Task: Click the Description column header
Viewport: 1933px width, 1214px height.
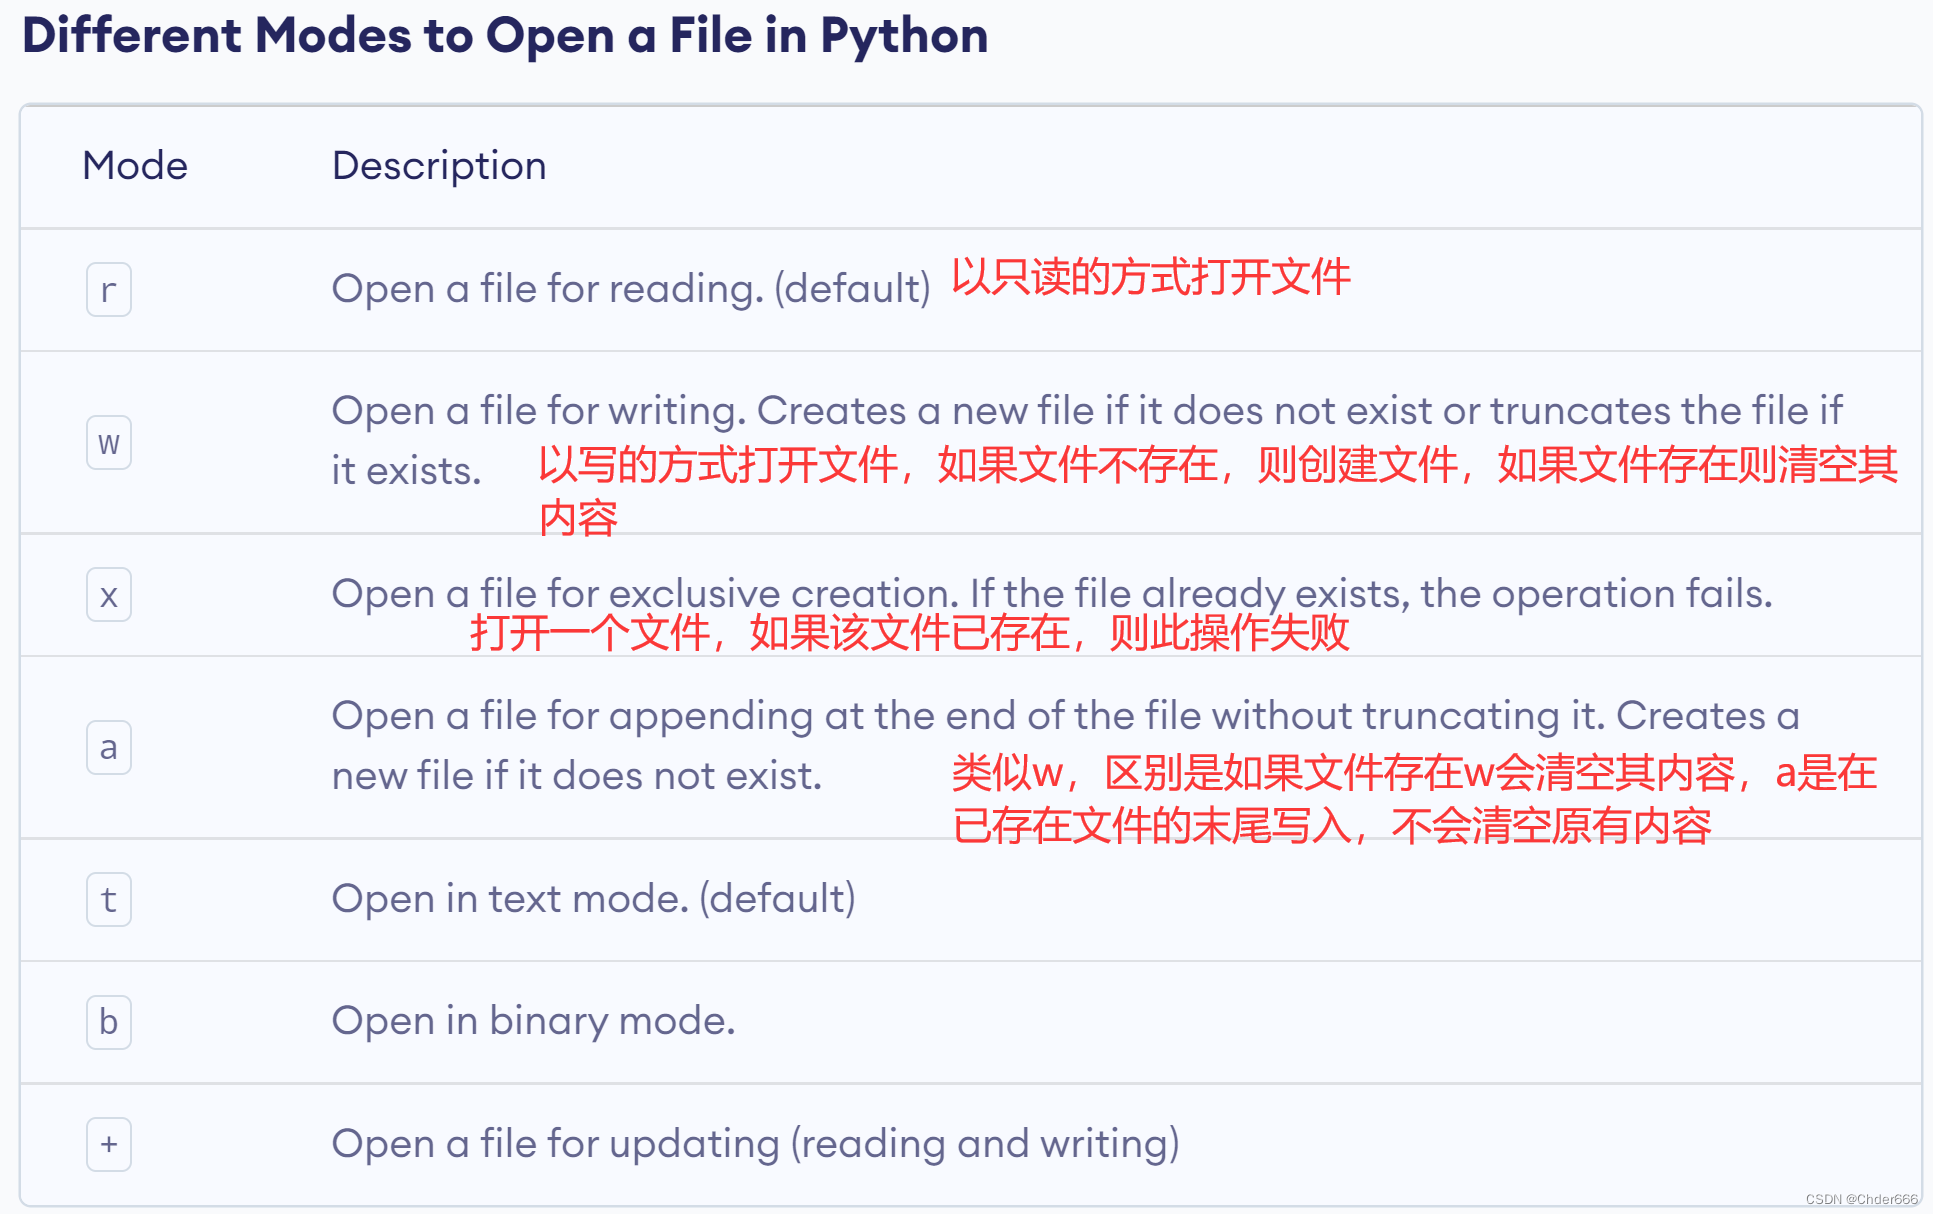Action: [439, 166]
